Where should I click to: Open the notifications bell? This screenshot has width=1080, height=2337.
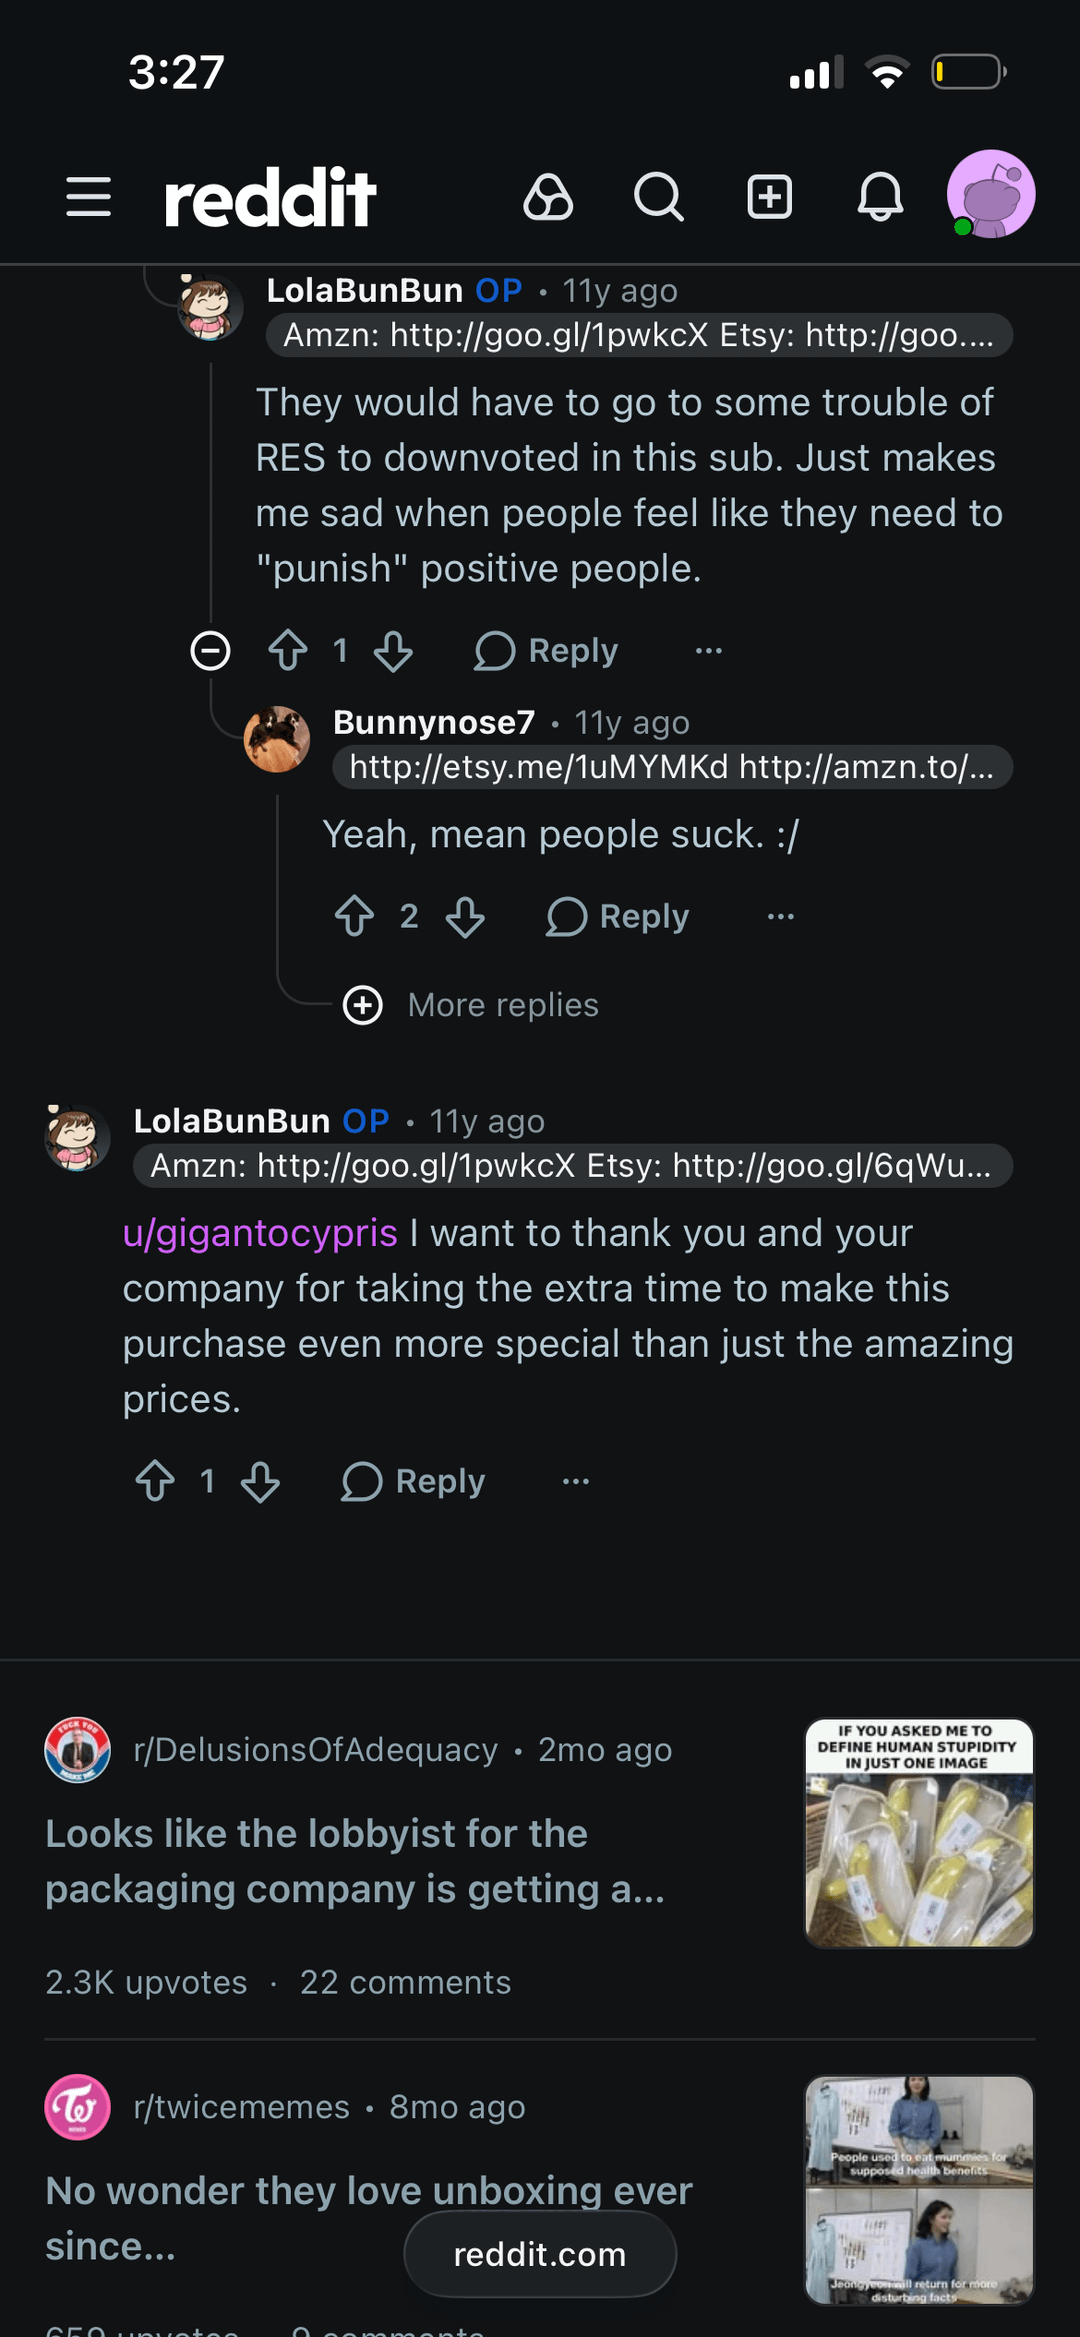880,196
